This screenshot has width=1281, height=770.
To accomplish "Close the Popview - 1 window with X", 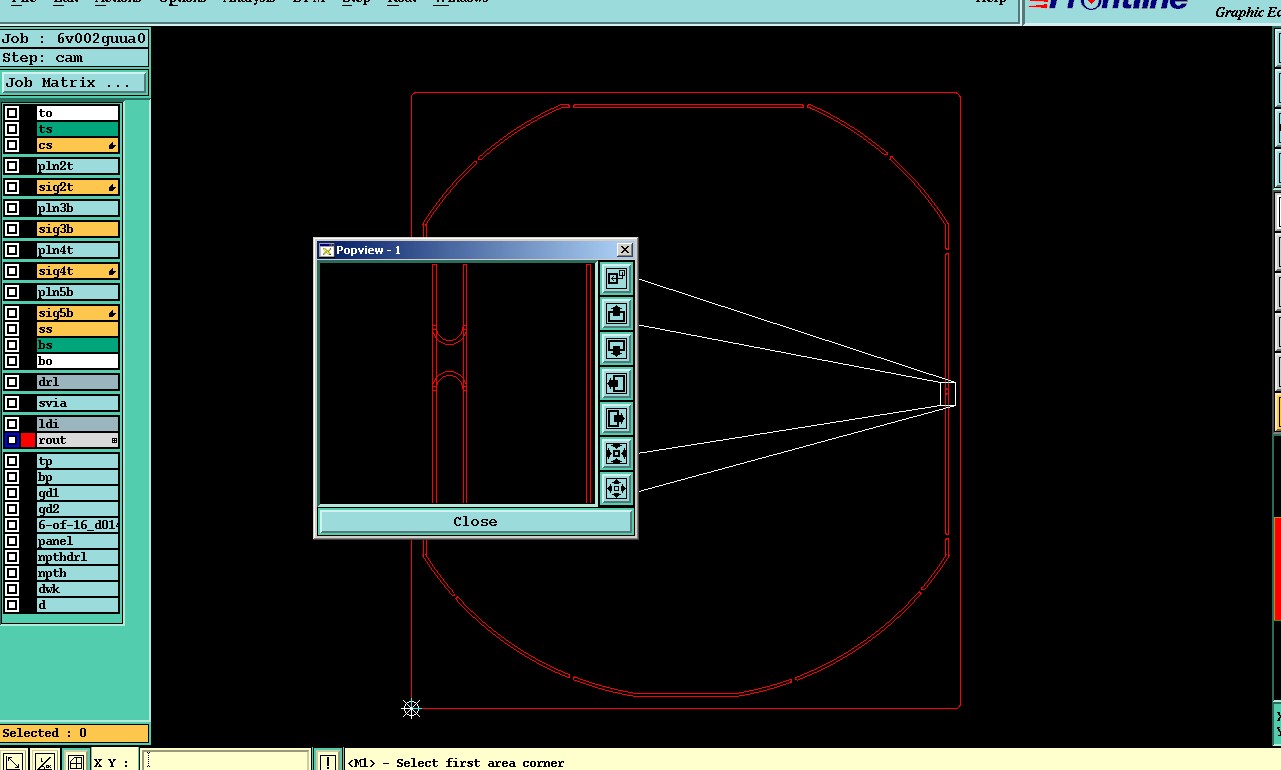I will (x=625, y=250).
